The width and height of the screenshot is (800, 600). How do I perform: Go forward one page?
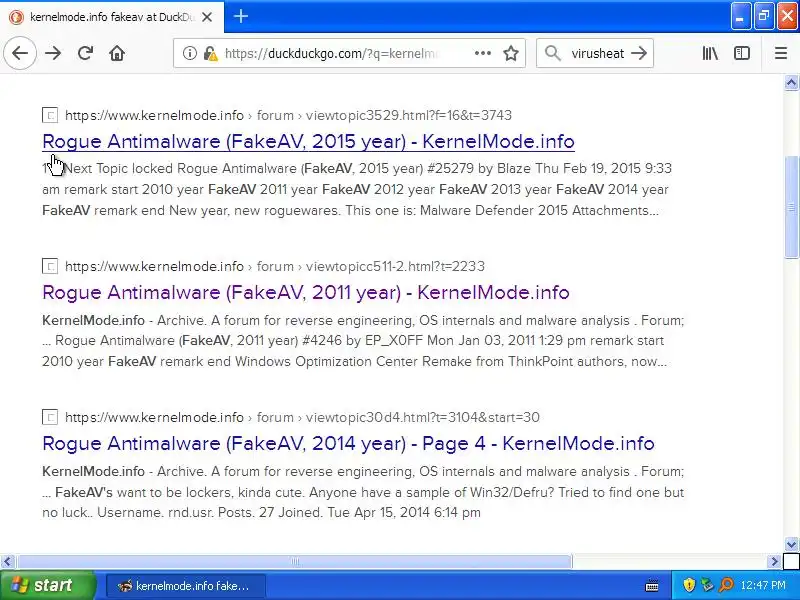pyautogui.click(x=53, y=53)
